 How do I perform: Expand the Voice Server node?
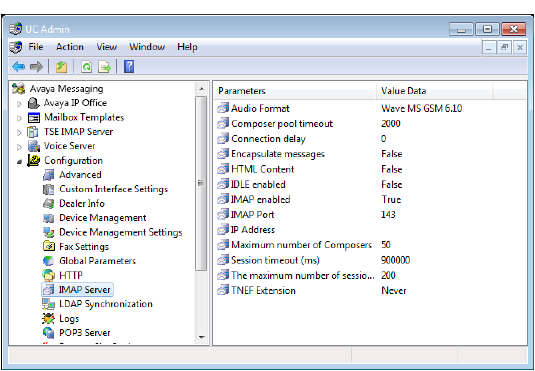point(19,147)
